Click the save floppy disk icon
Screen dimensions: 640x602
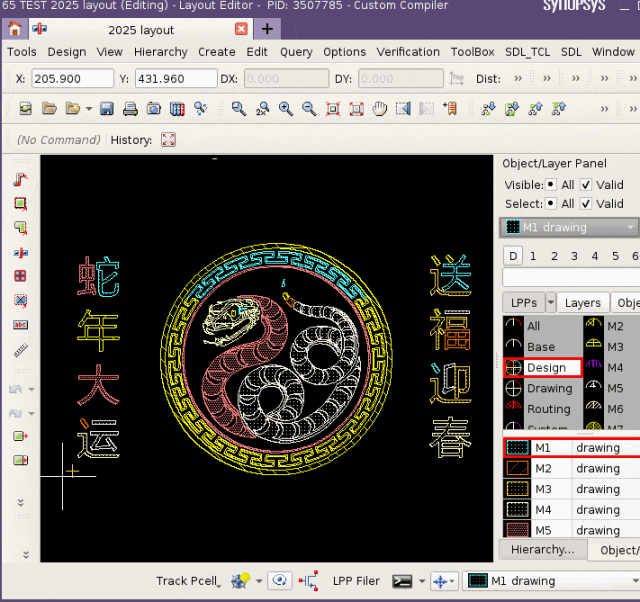107,109
